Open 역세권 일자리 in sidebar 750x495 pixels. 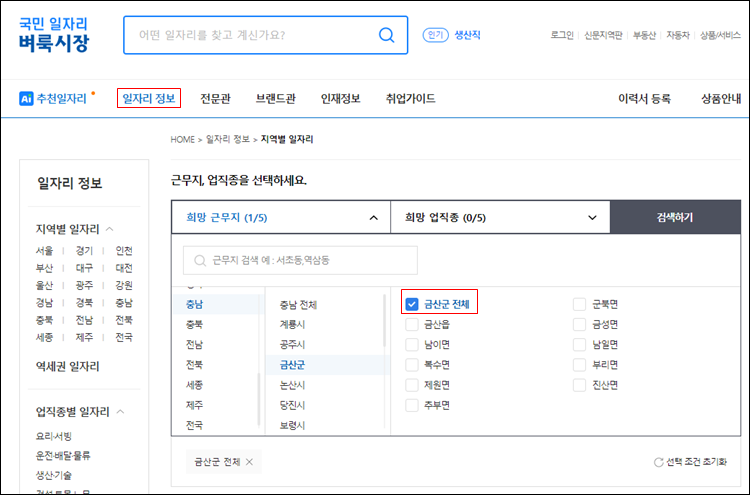67,366
